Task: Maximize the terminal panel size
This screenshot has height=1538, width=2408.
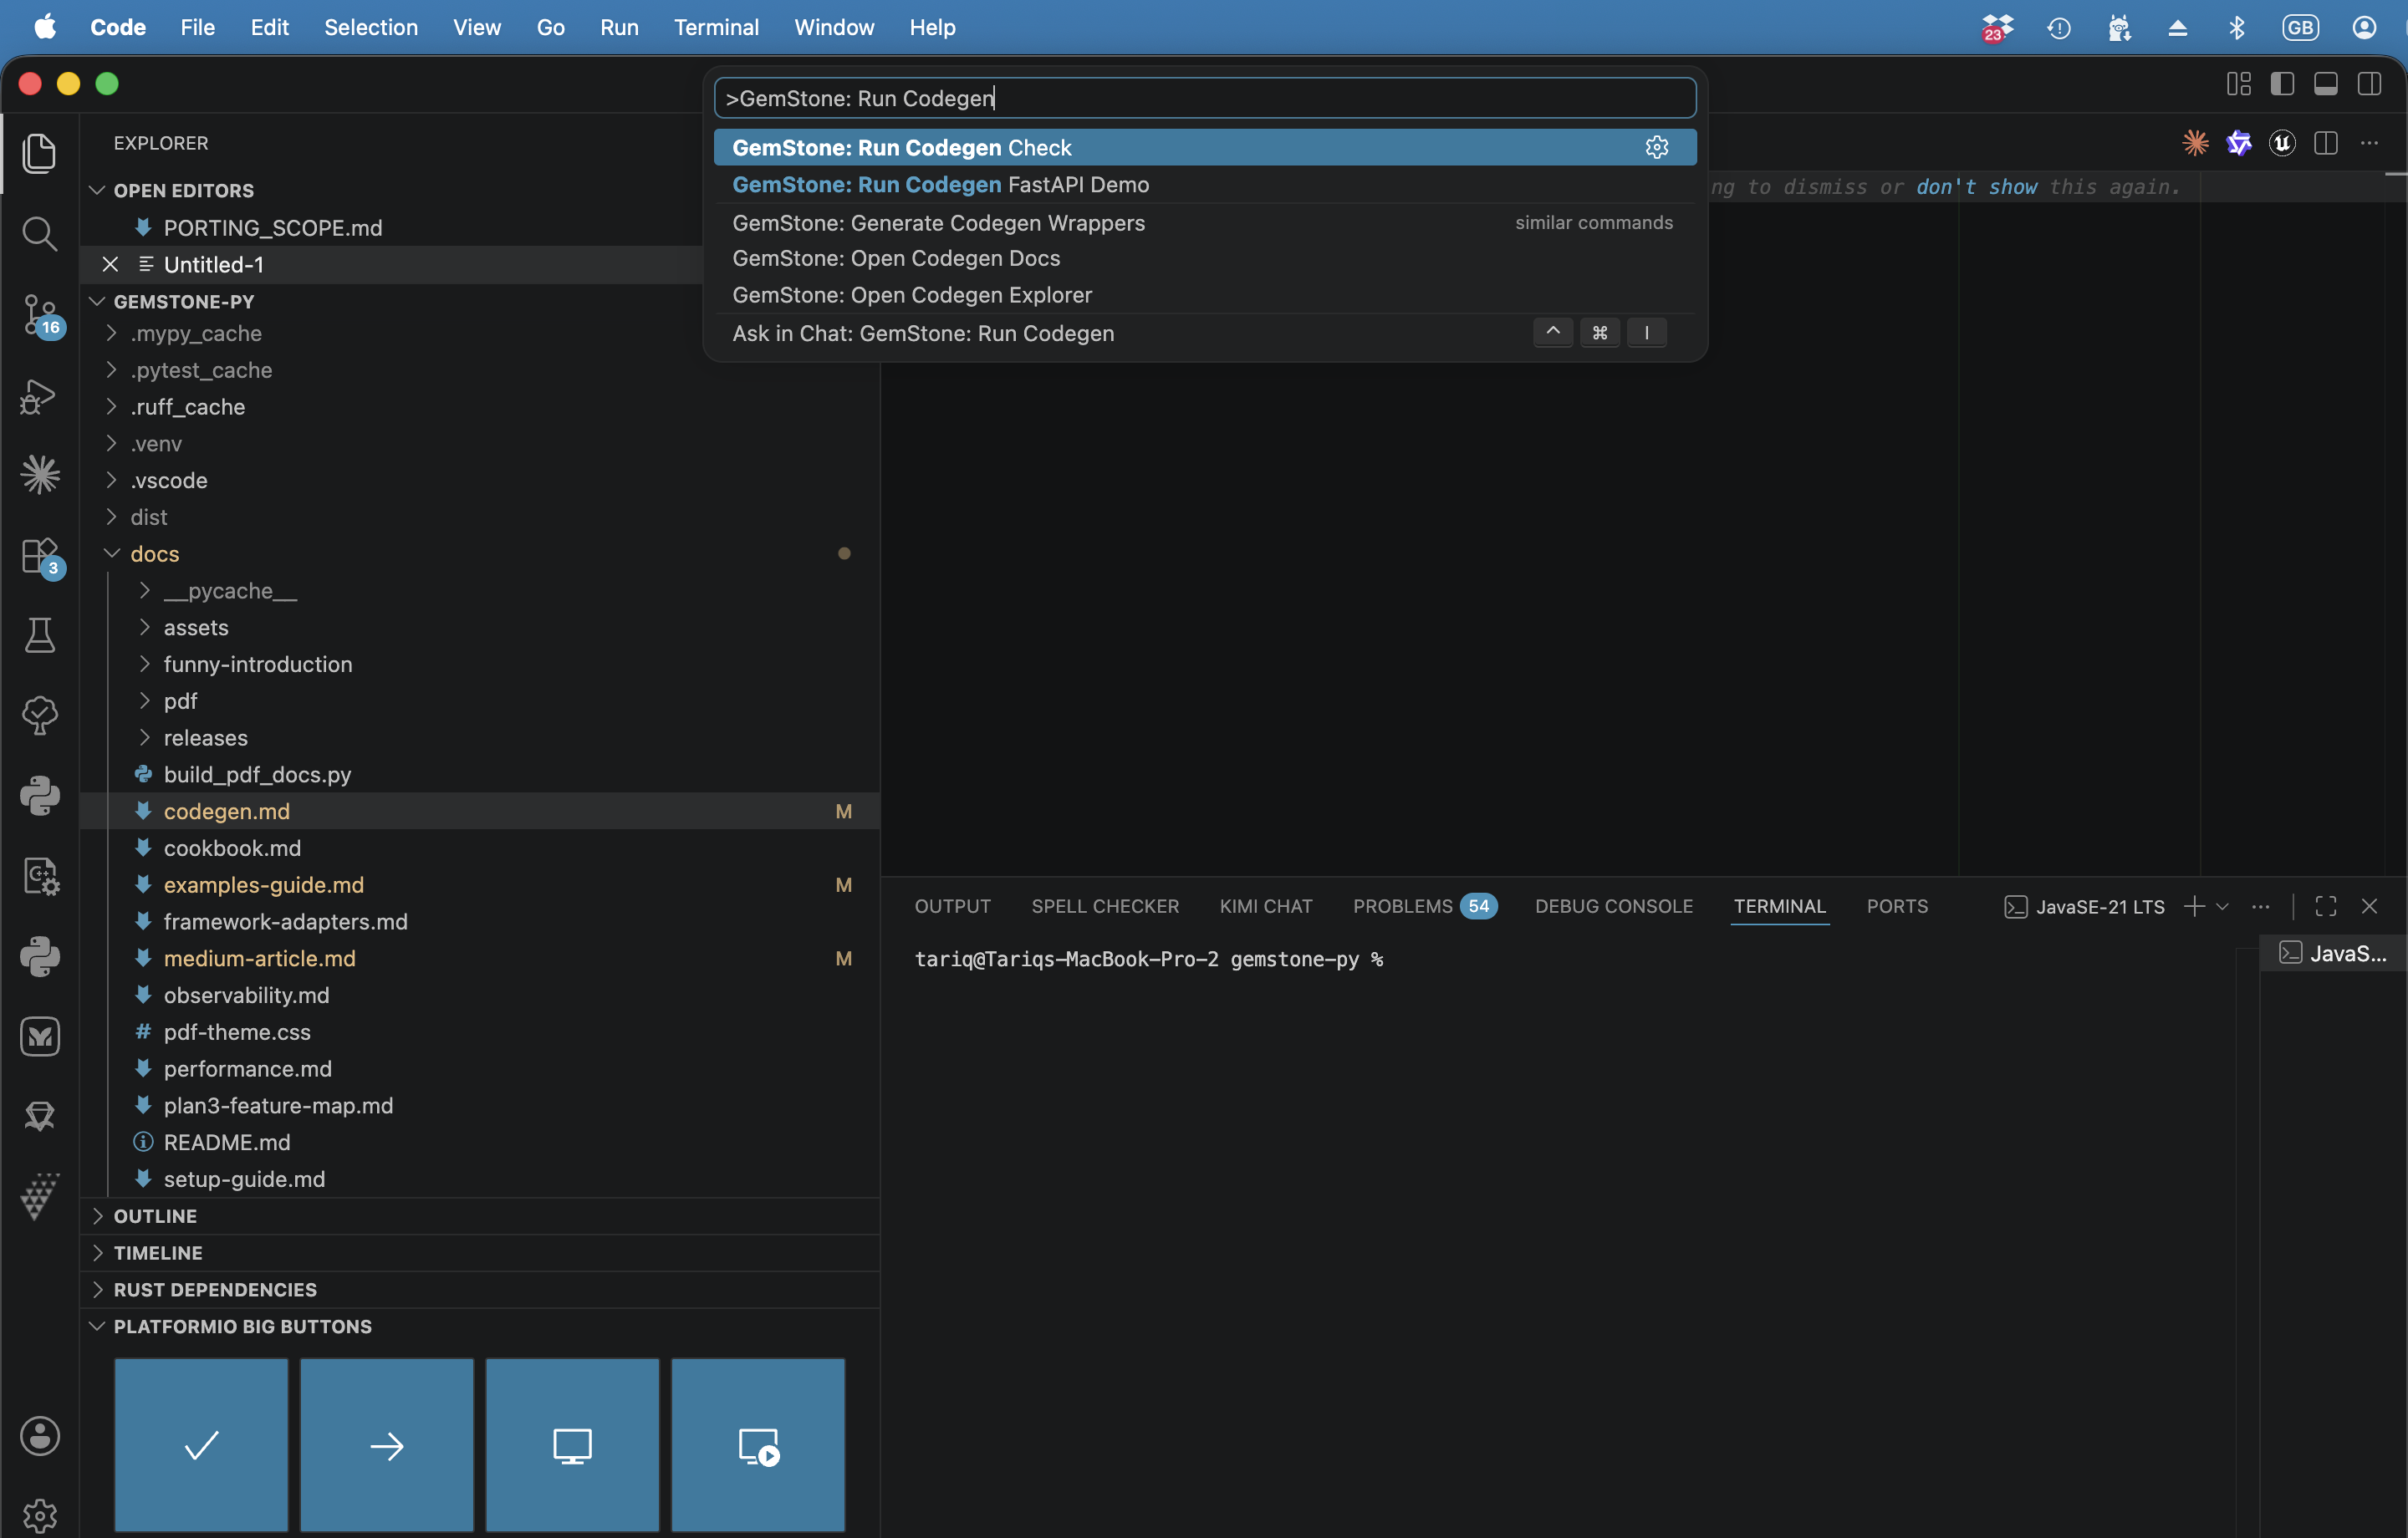Action: pyautogui.click(x=2326, y=906)
